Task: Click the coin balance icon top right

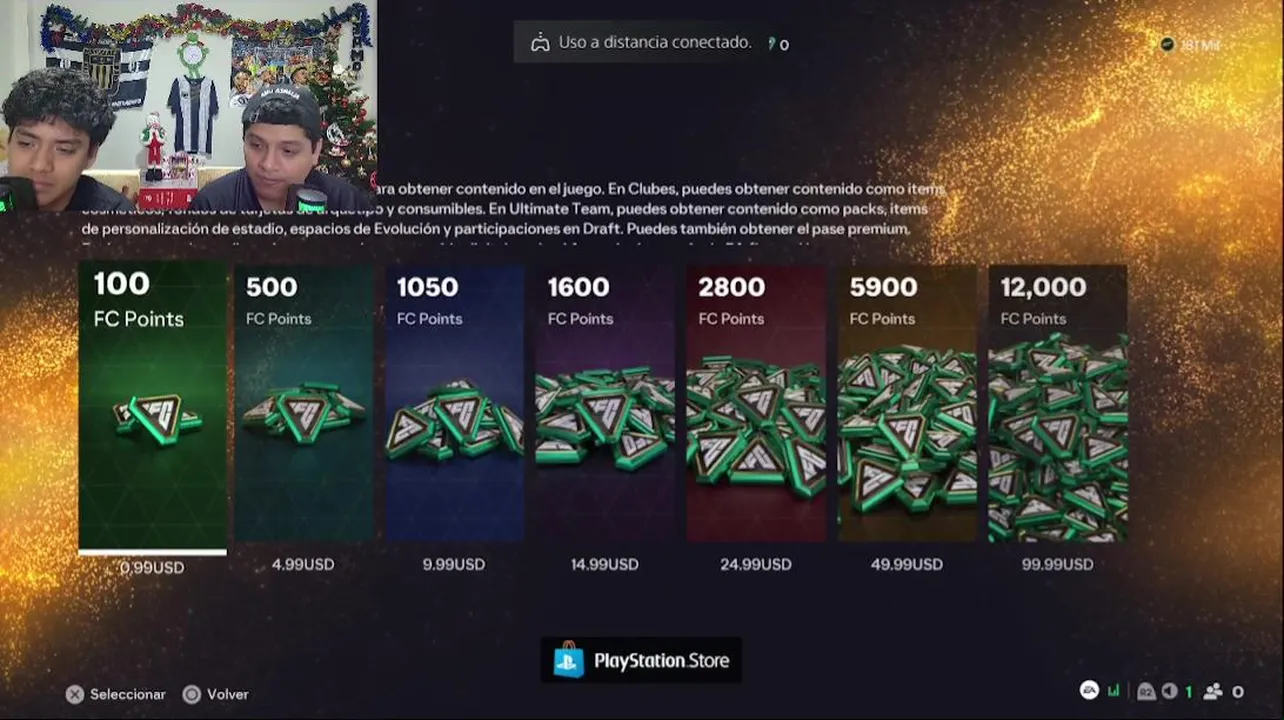Action: [x=1167, y=45]
